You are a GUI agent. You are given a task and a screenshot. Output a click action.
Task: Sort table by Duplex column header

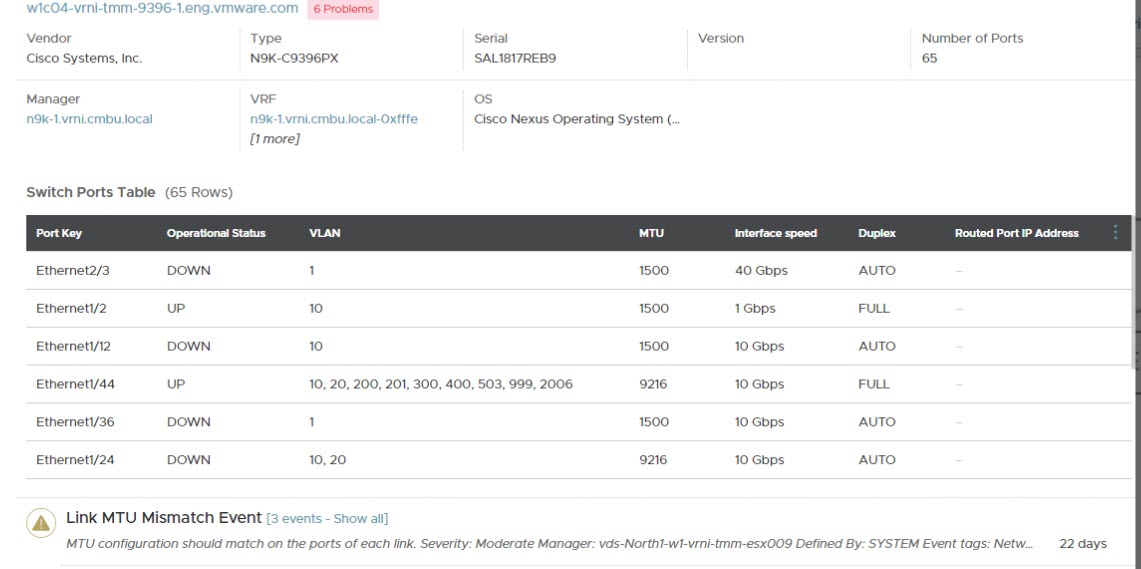(x=876, y=233)
